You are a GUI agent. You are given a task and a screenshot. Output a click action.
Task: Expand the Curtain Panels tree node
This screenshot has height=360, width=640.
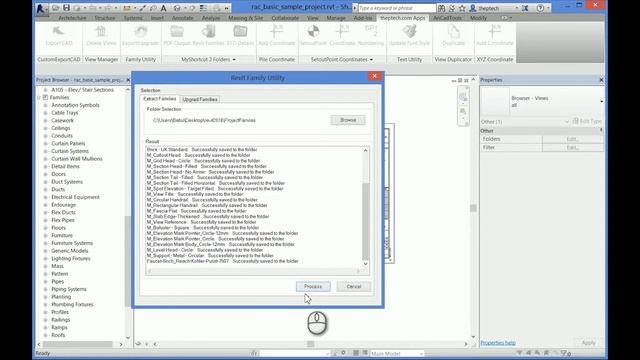click(45, 143)
